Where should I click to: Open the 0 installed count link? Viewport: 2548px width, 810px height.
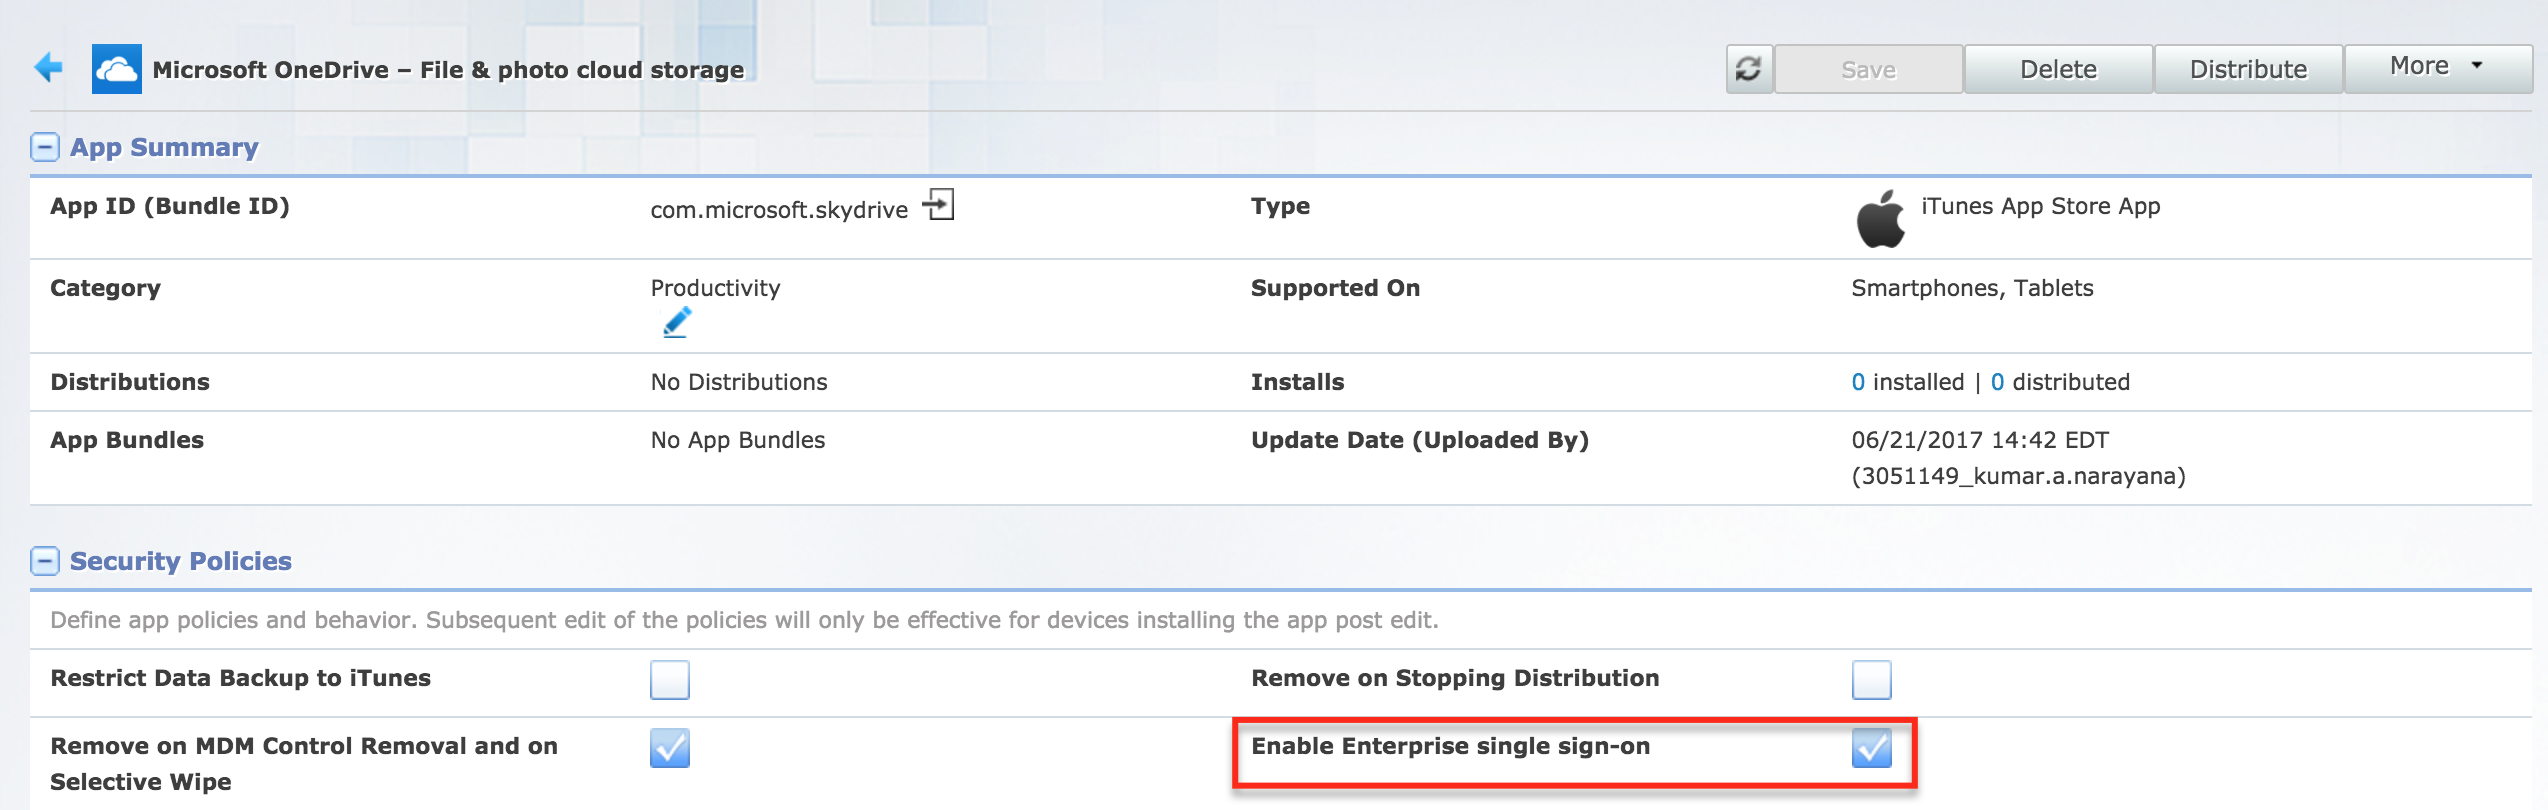pyautogui.click(x=1858, y=382)
